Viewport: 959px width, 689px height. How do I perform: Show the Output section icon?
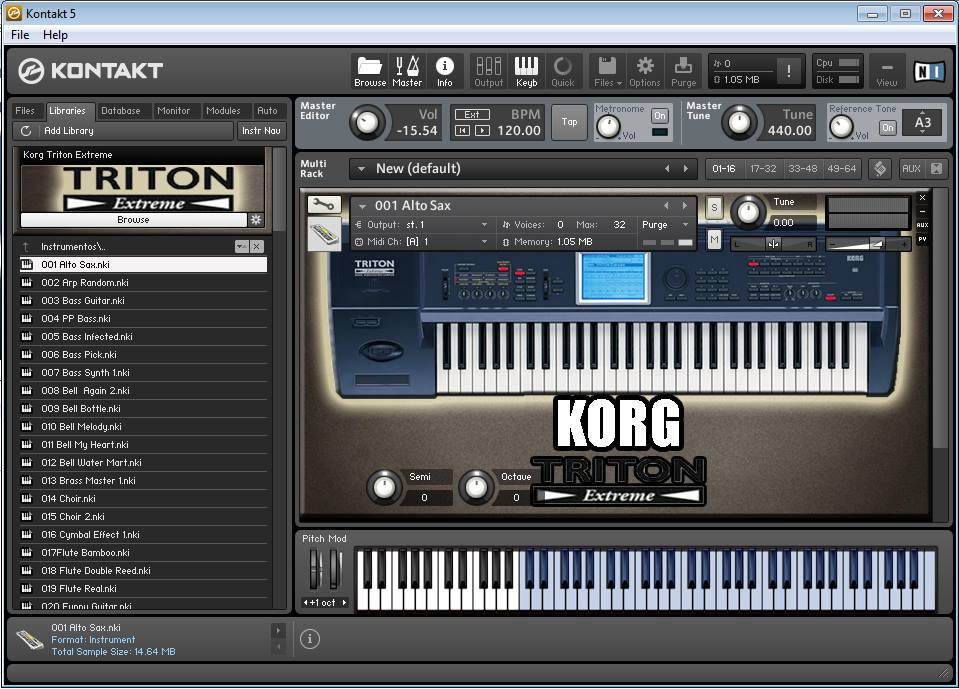click(488, 65)
